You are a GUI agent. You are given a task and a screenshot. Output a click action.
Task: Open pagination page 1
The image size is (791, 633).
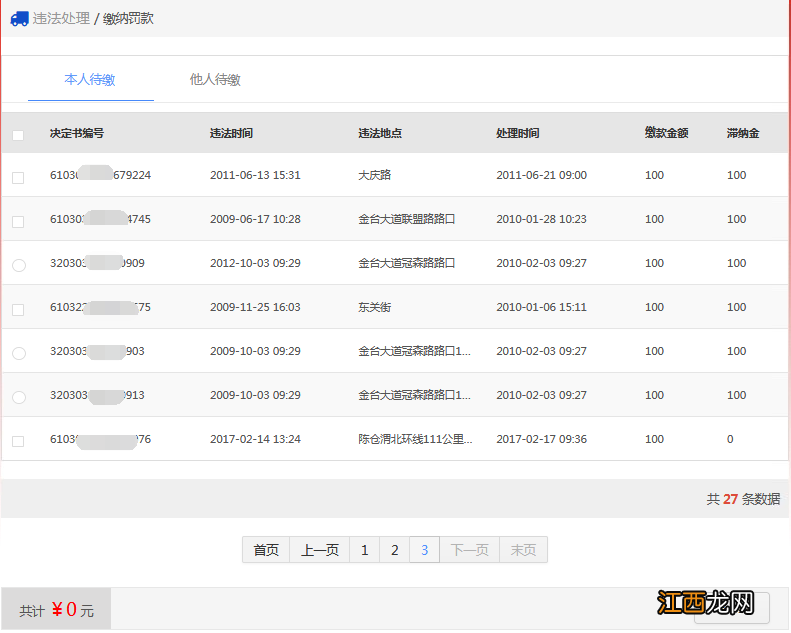pyautogui.click(x=365, y=550)
